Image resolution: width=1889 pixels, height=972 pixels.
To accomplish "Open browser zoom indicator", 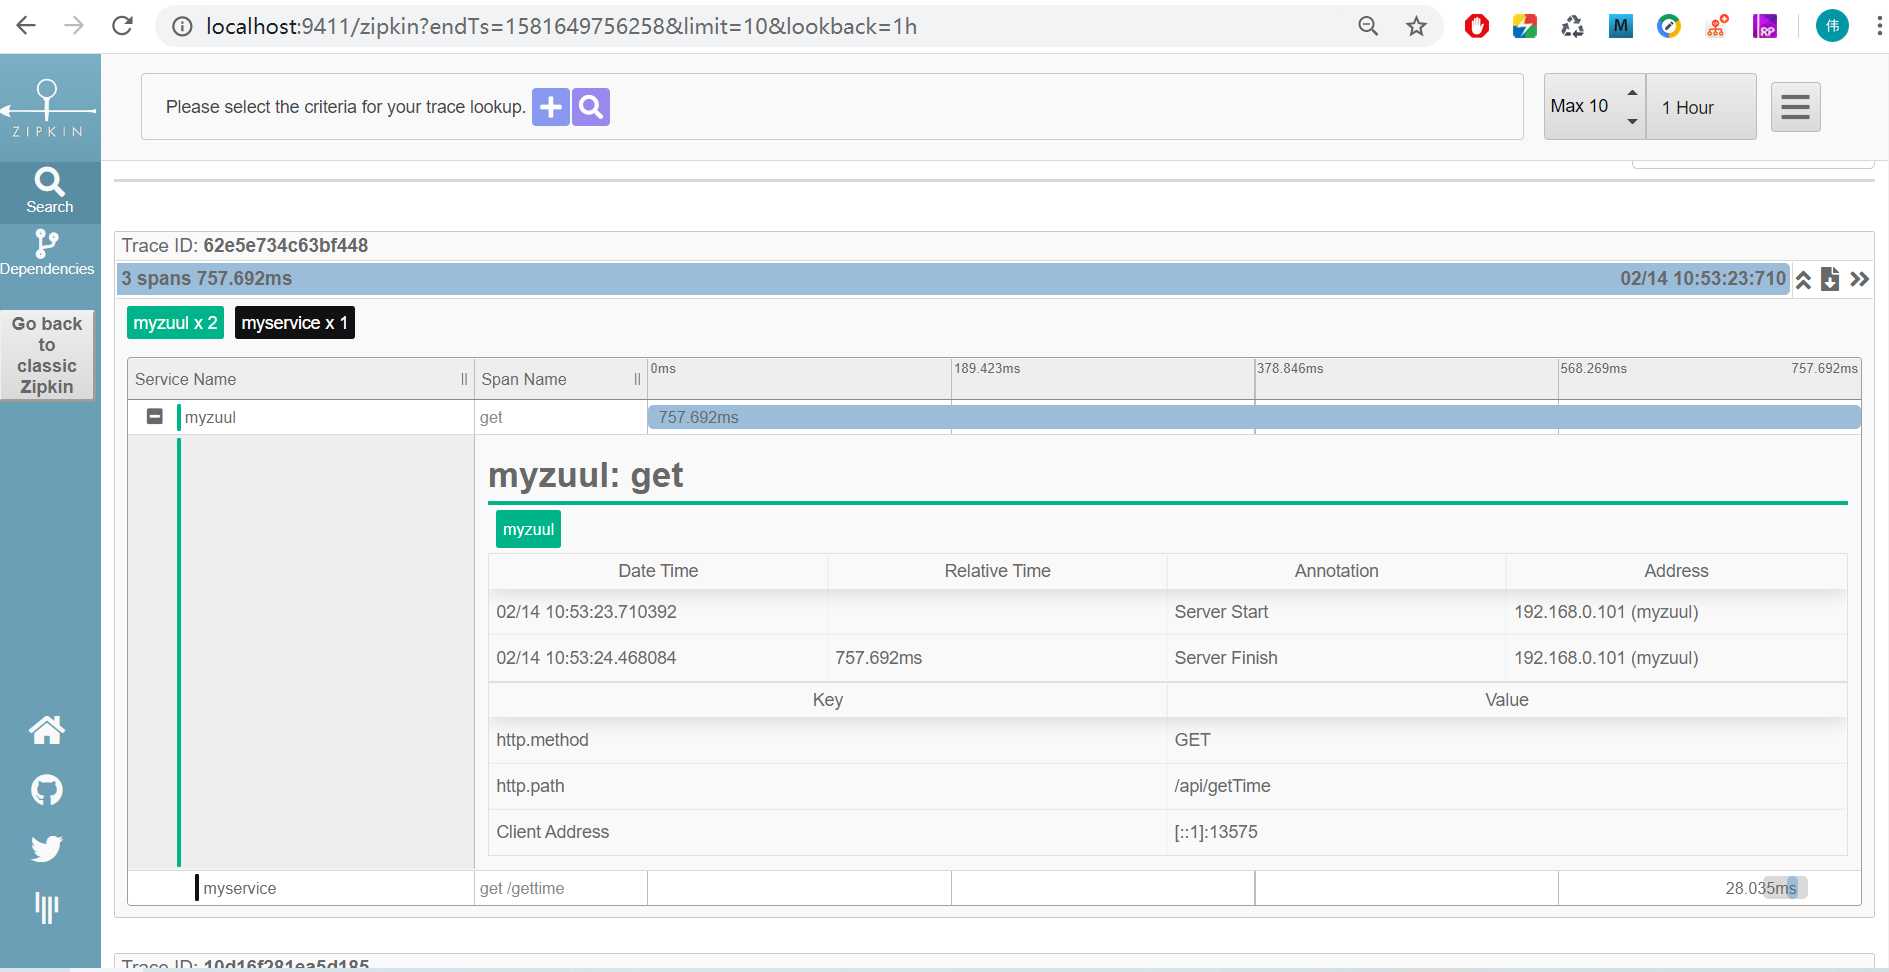I will (x=1368, y=26).
